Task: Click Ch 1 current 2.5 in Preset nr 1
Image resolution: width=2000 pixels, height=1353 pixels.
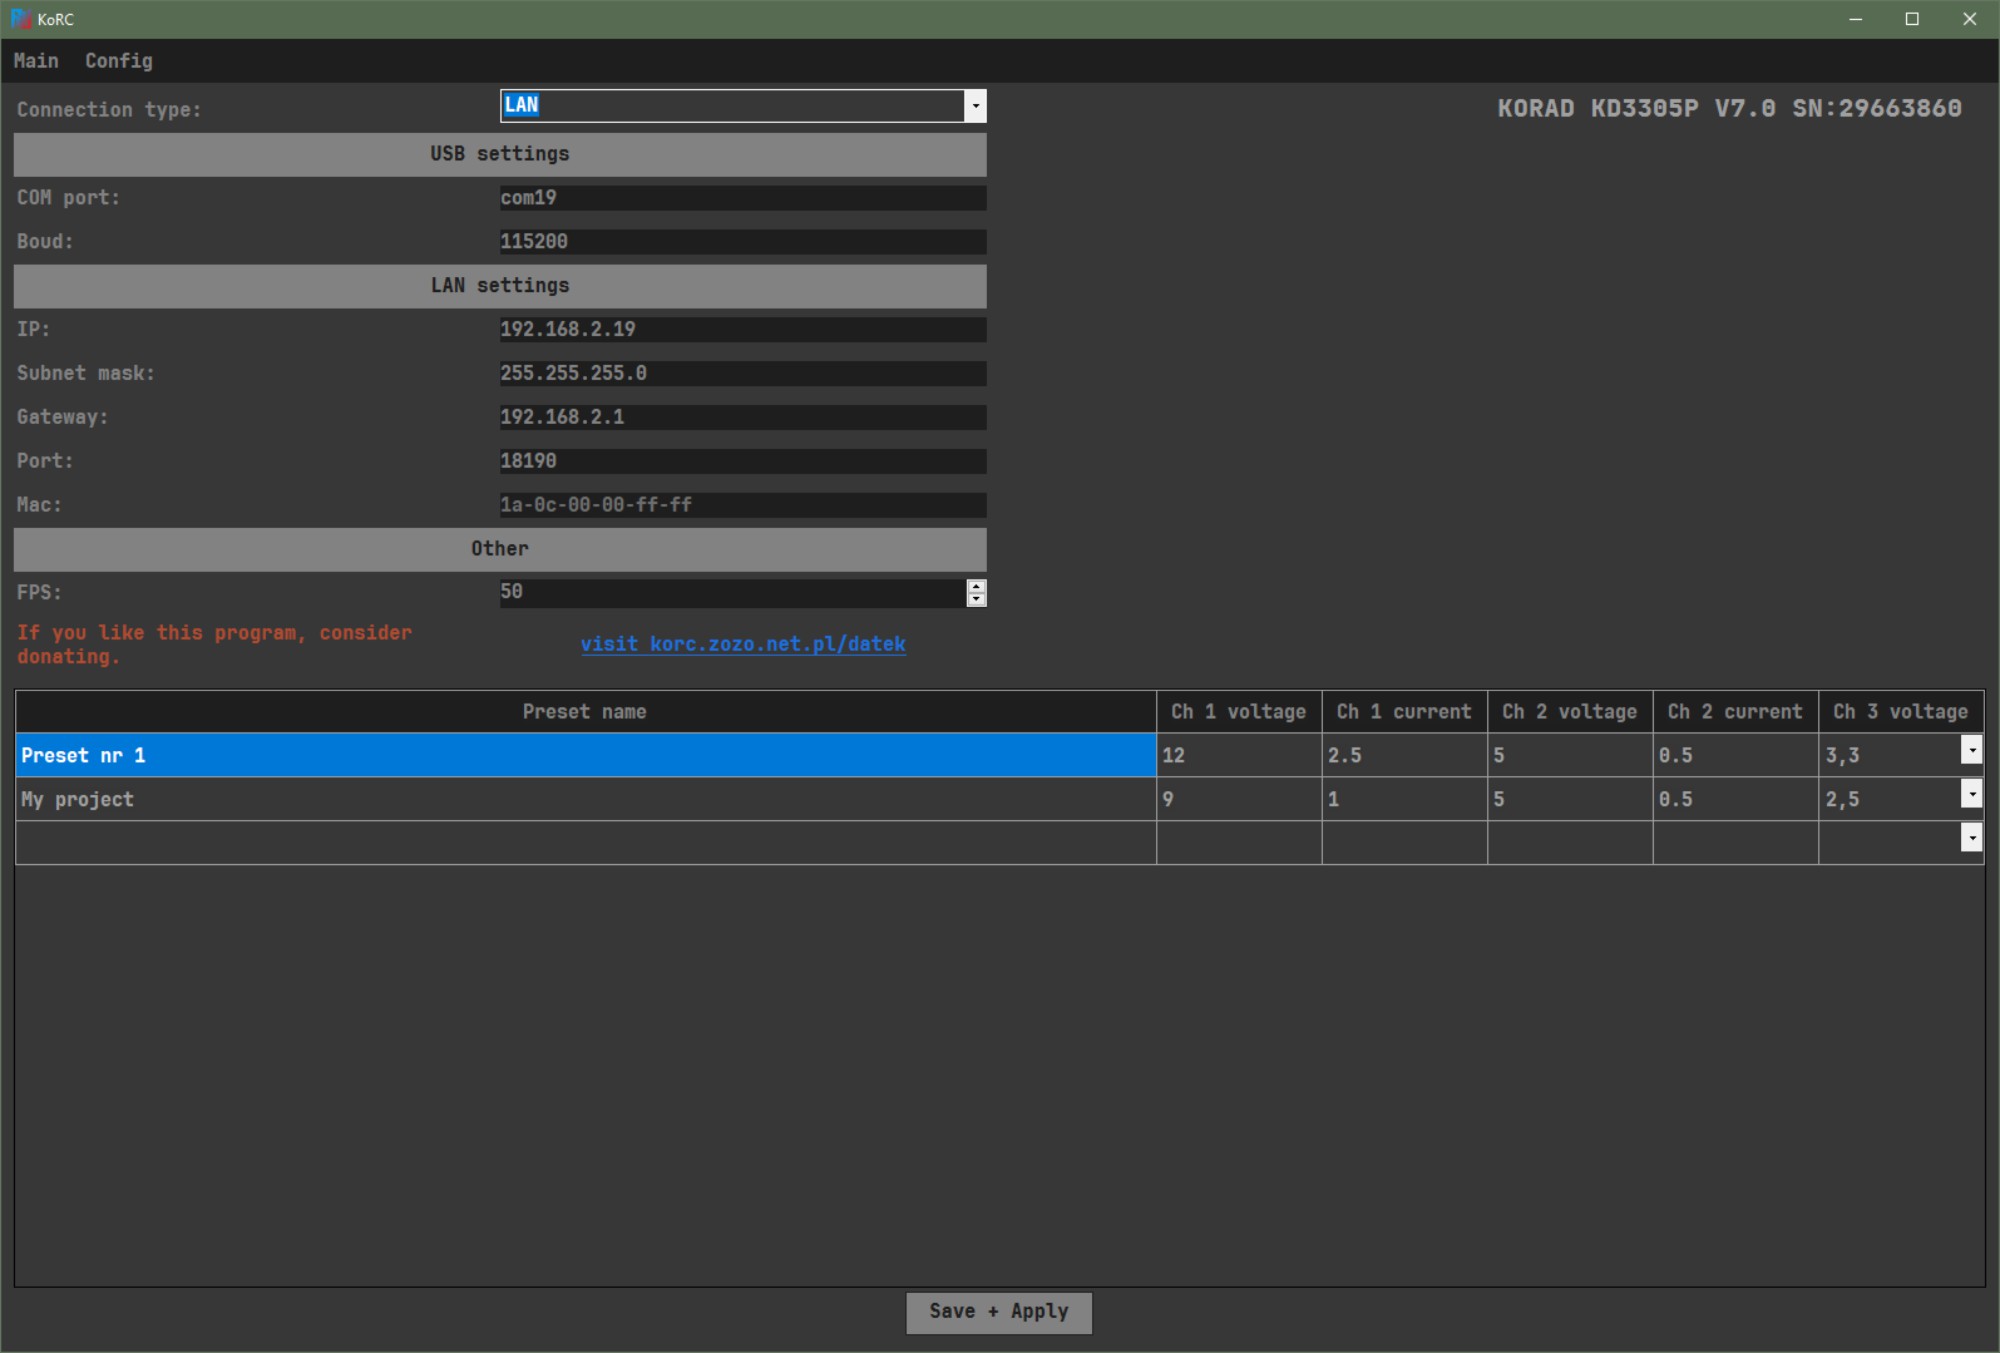Action: [x=1404, y=755]
